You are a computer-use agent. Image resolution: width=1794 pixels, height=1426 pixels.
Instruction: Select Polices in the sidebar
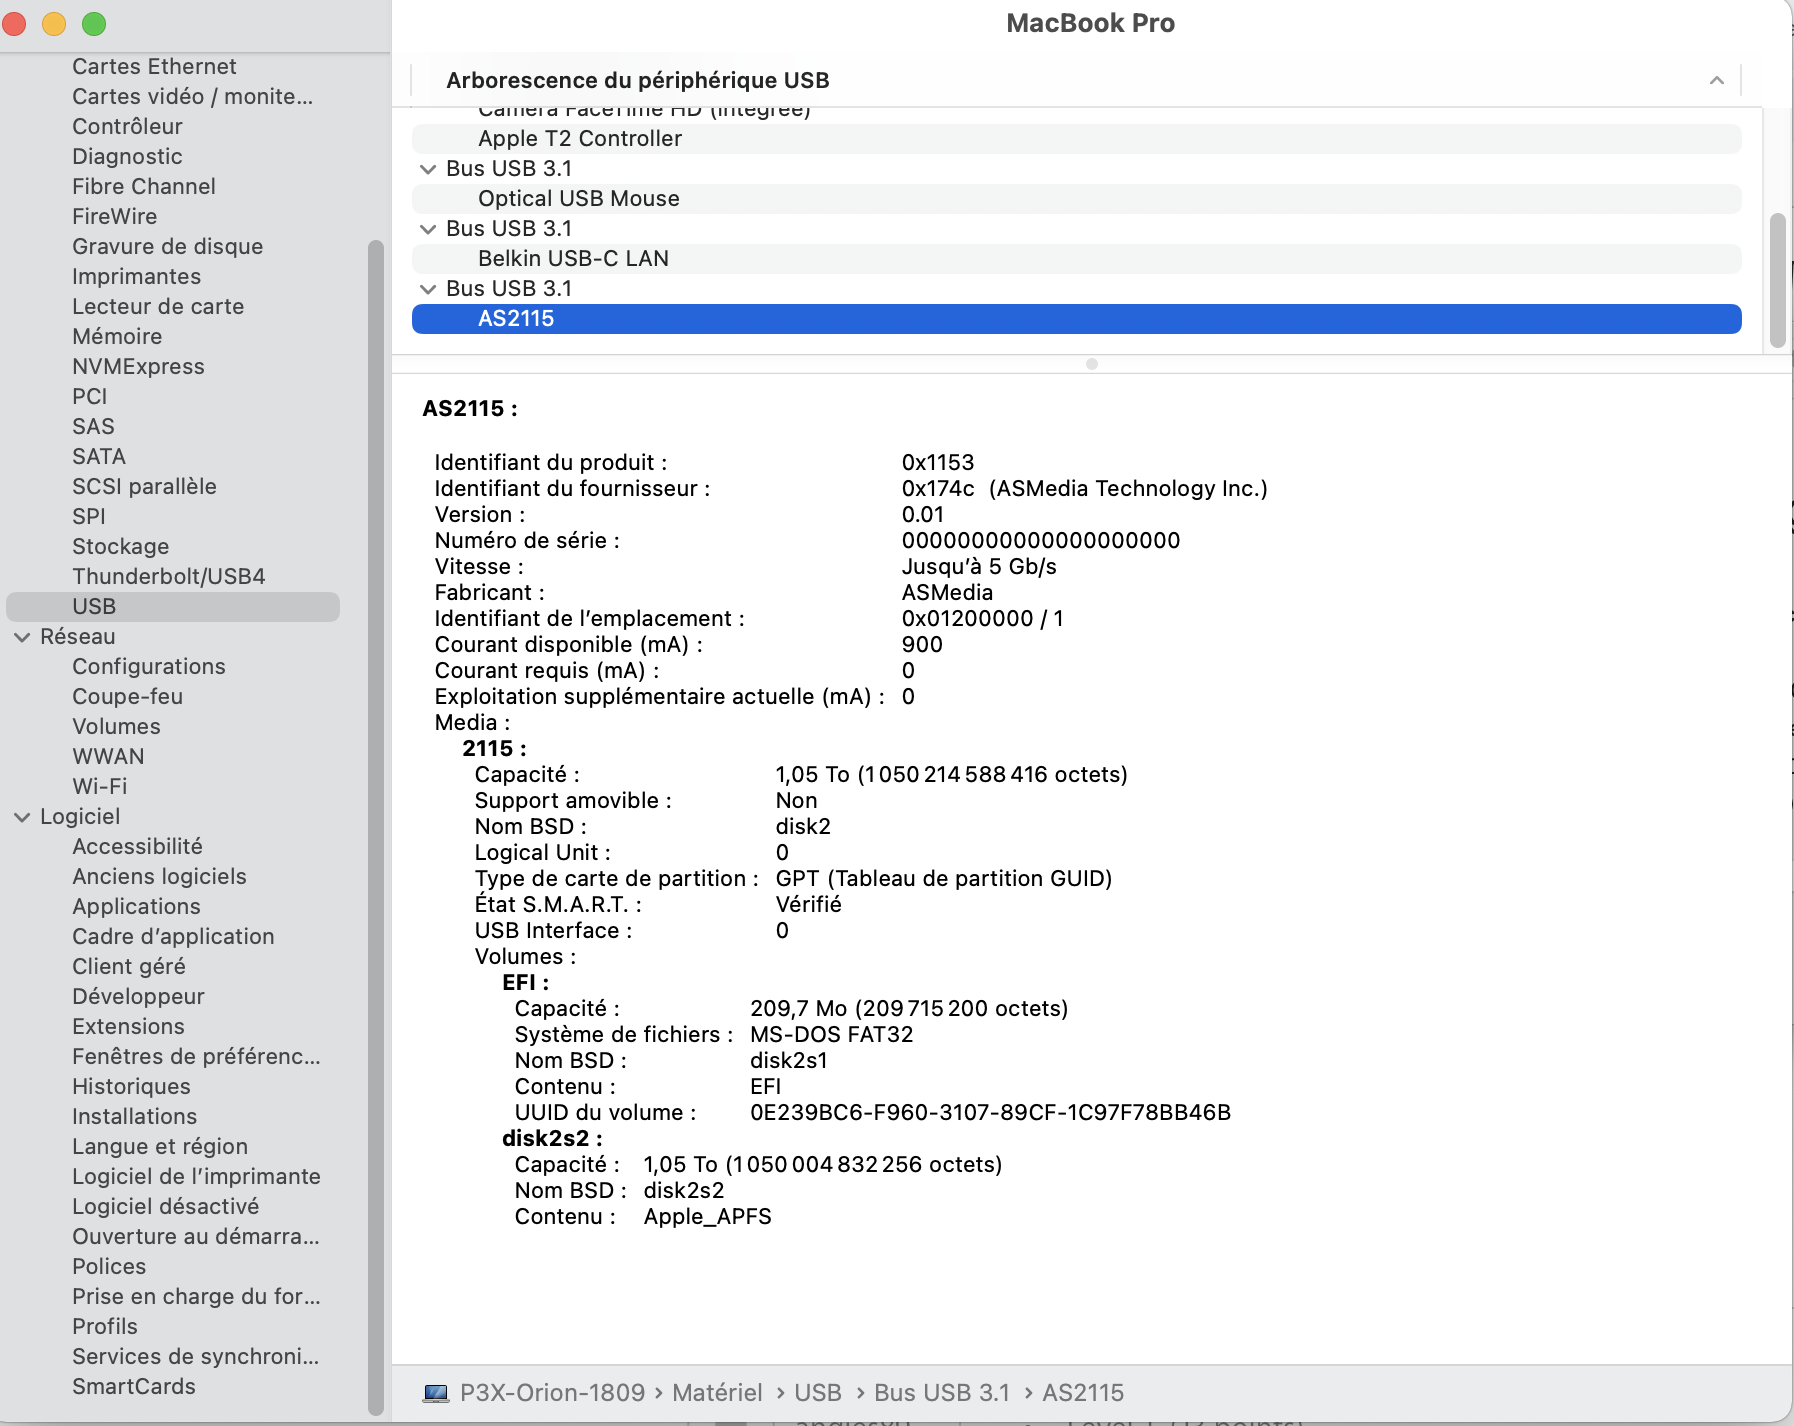coord(109,1267)
